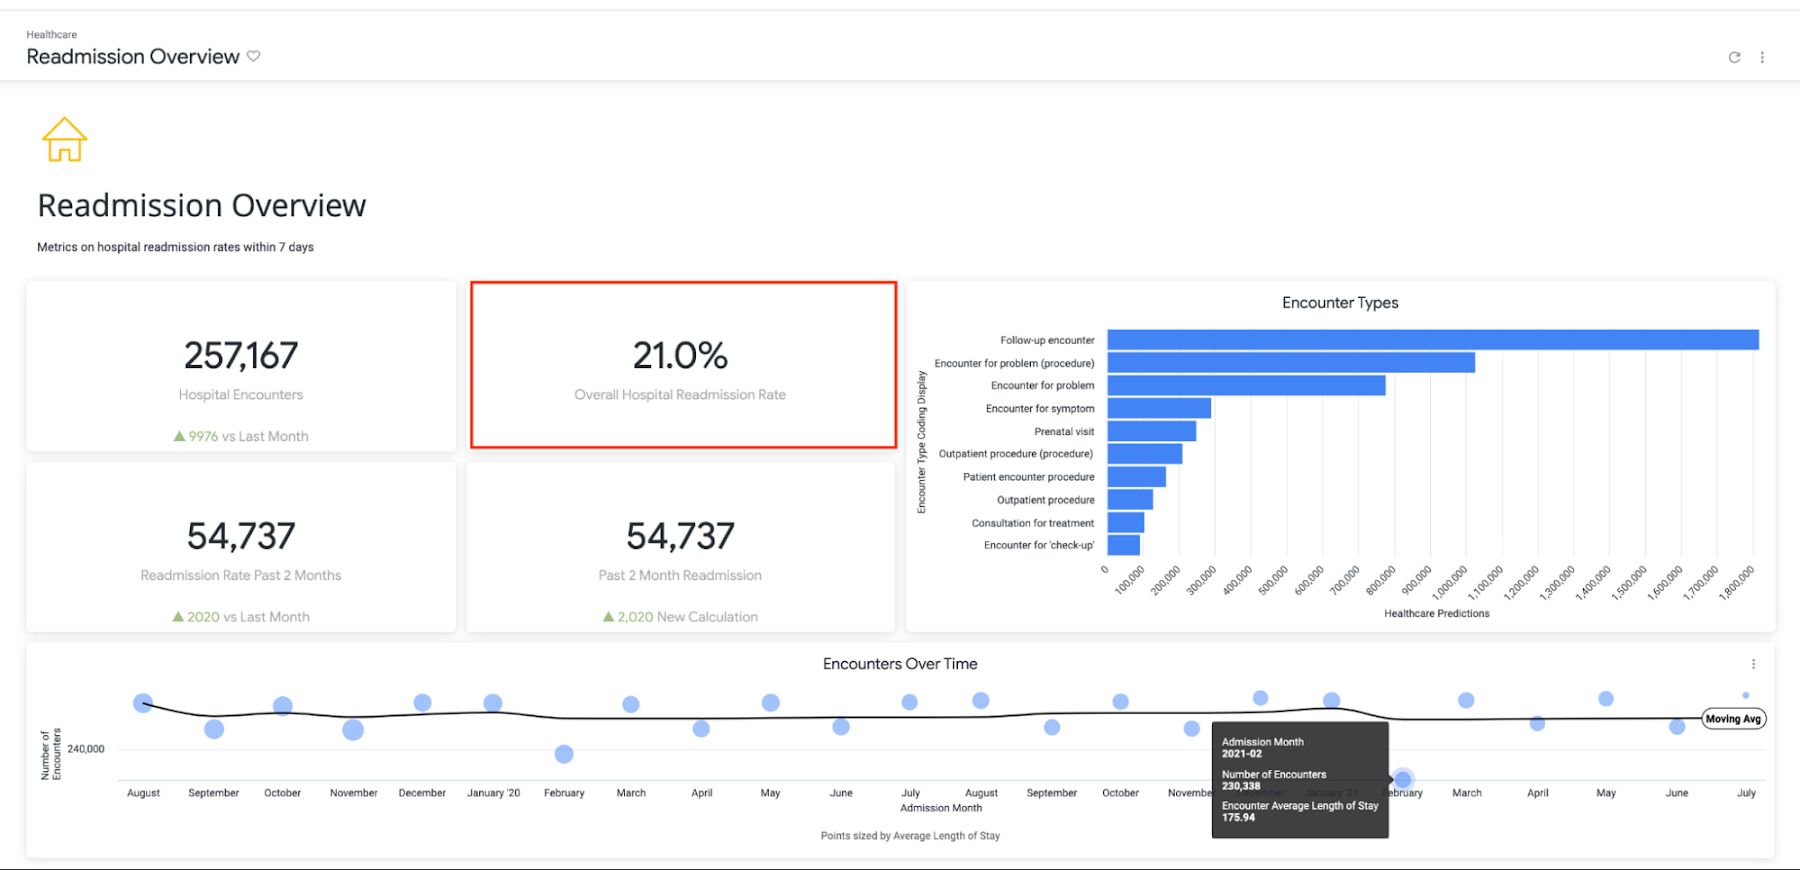Image resolution: width=1800 pixels, height=870 pixels.
Task: Click the Overall Hospital Readmission Rate label
Action: [x=680, y=395]
